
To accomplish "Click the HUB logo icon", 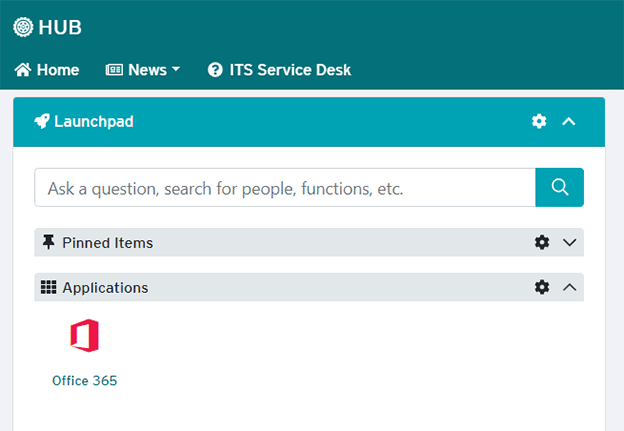I will 23,28.
